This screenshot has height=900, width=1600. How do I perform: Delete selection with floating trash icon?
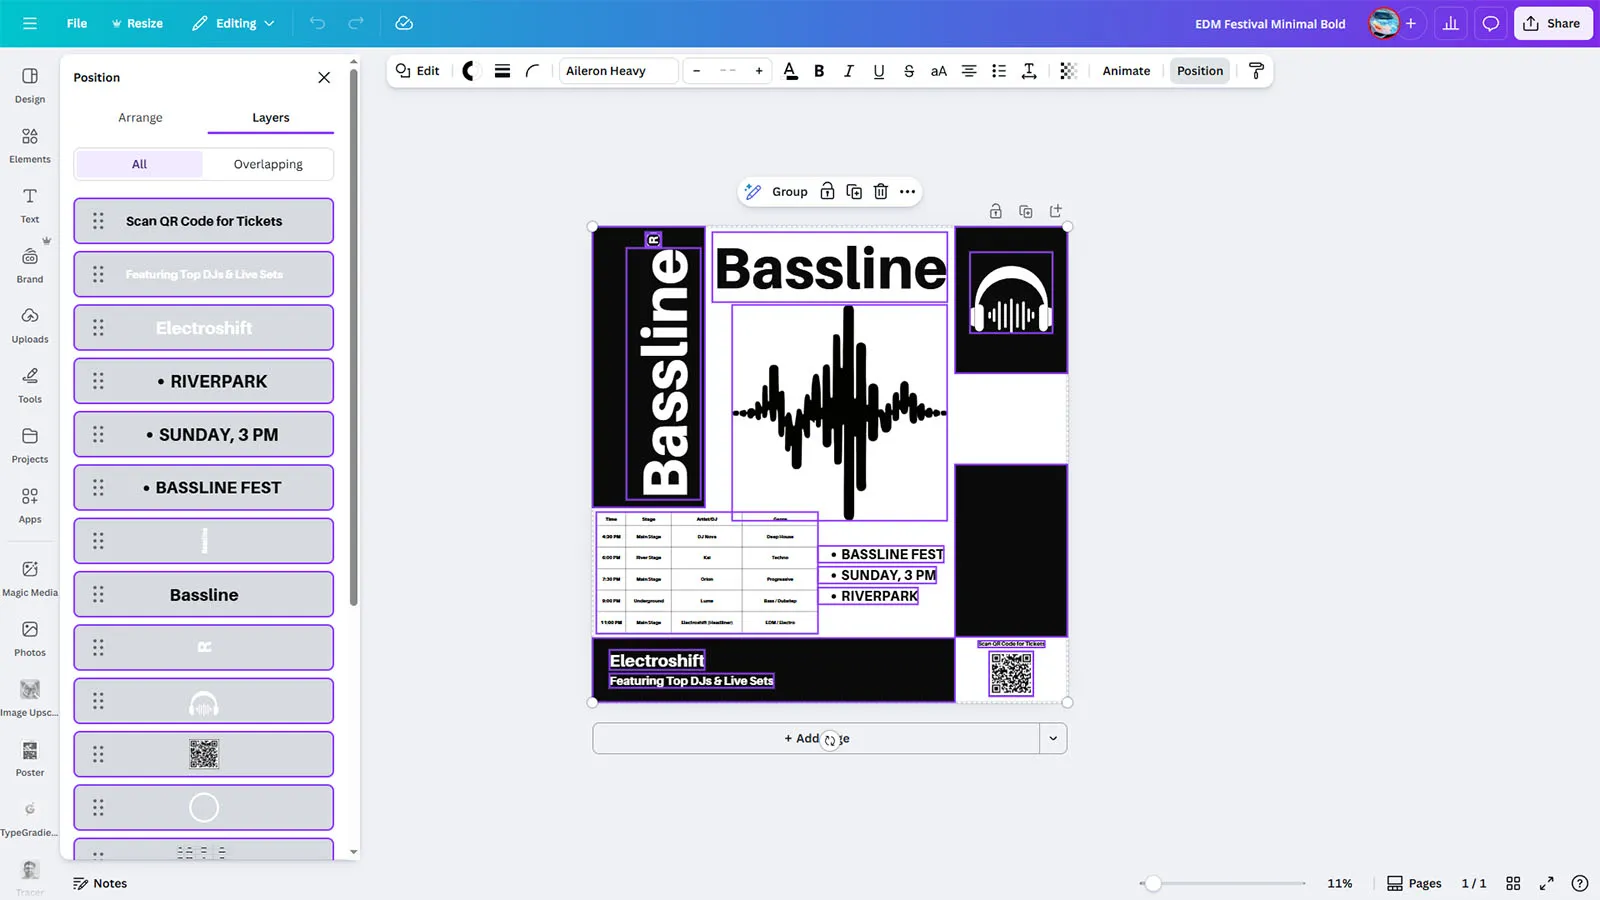tap(880, 192)
